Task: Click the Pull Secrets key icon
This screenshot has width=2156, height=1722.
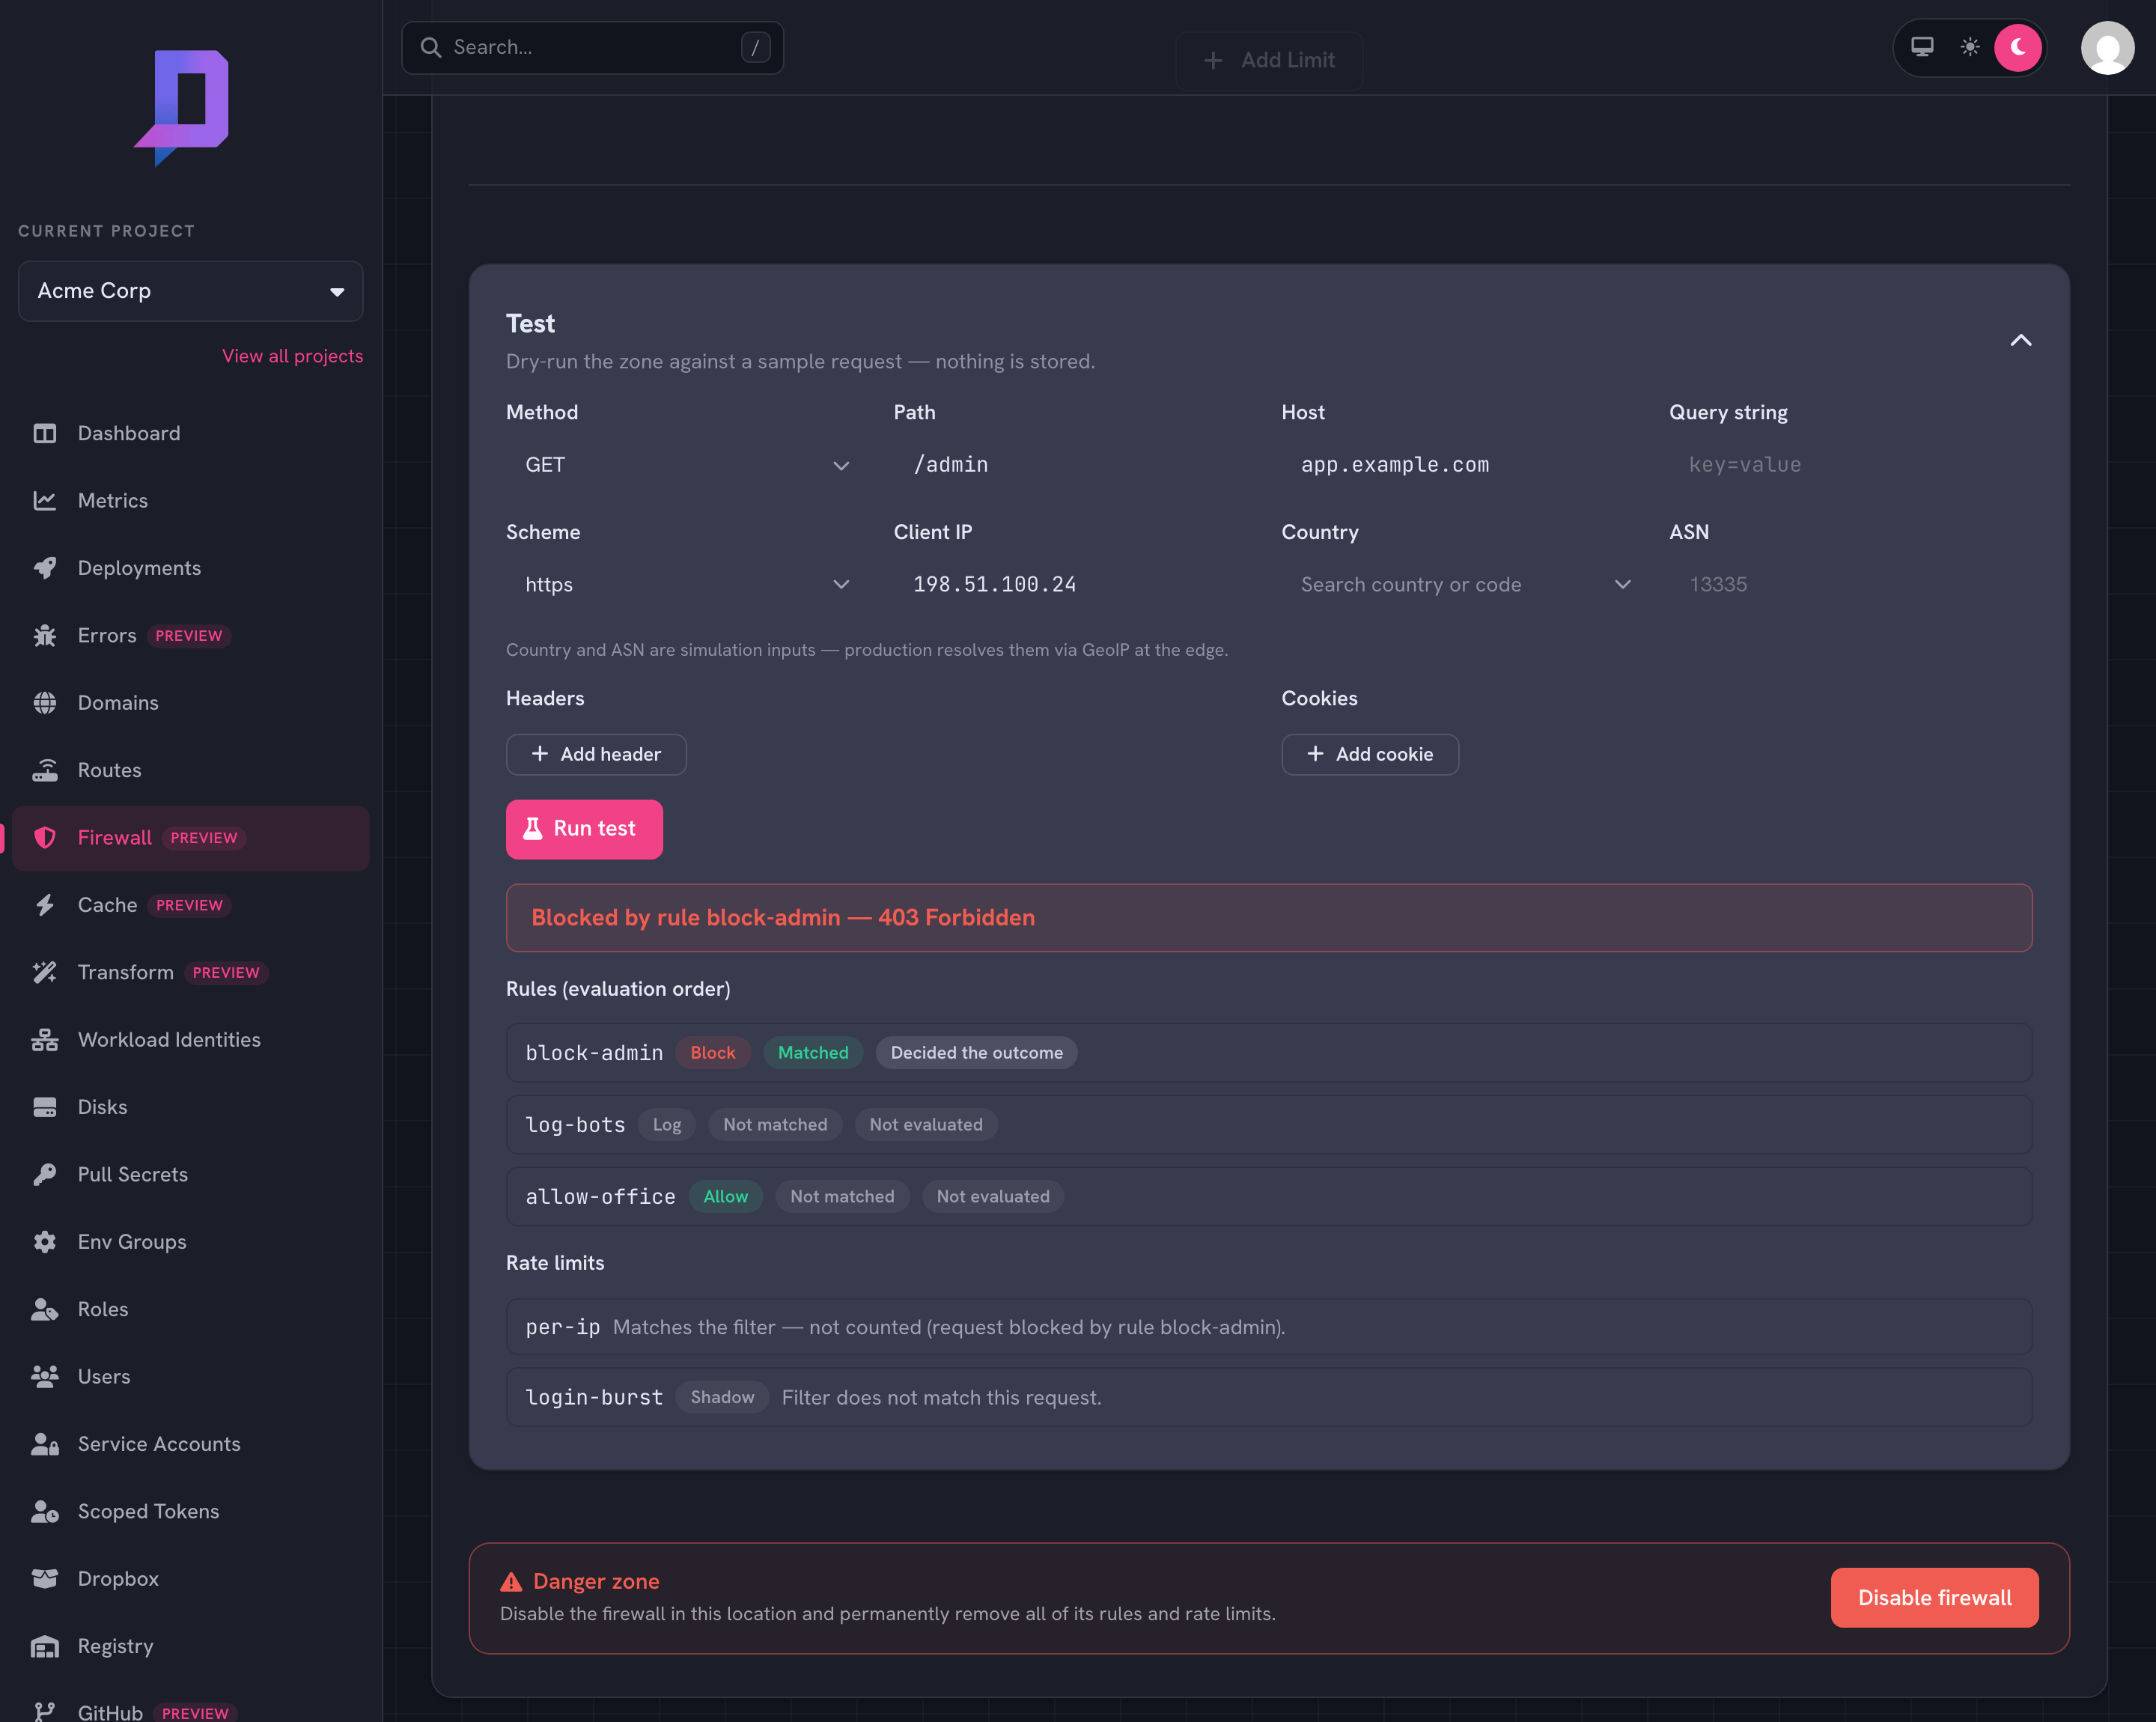Action: point(45,1174)
